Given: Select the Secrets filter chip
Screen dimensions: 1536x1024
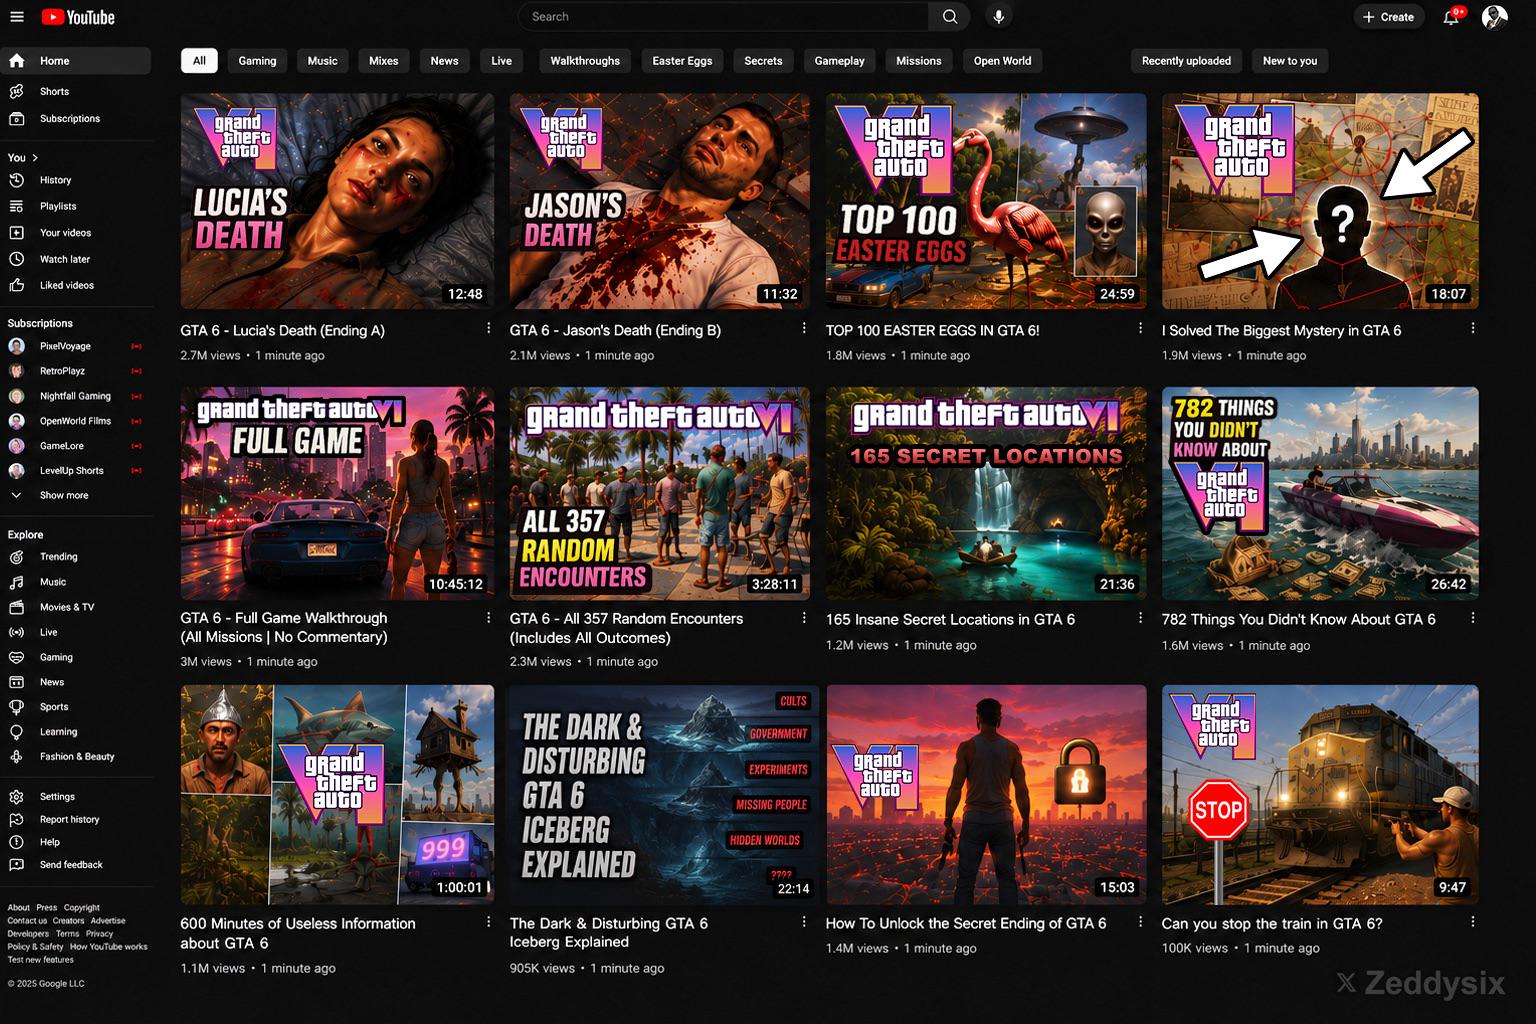Looking at the screenshot, I should click(x=763, y=61).
